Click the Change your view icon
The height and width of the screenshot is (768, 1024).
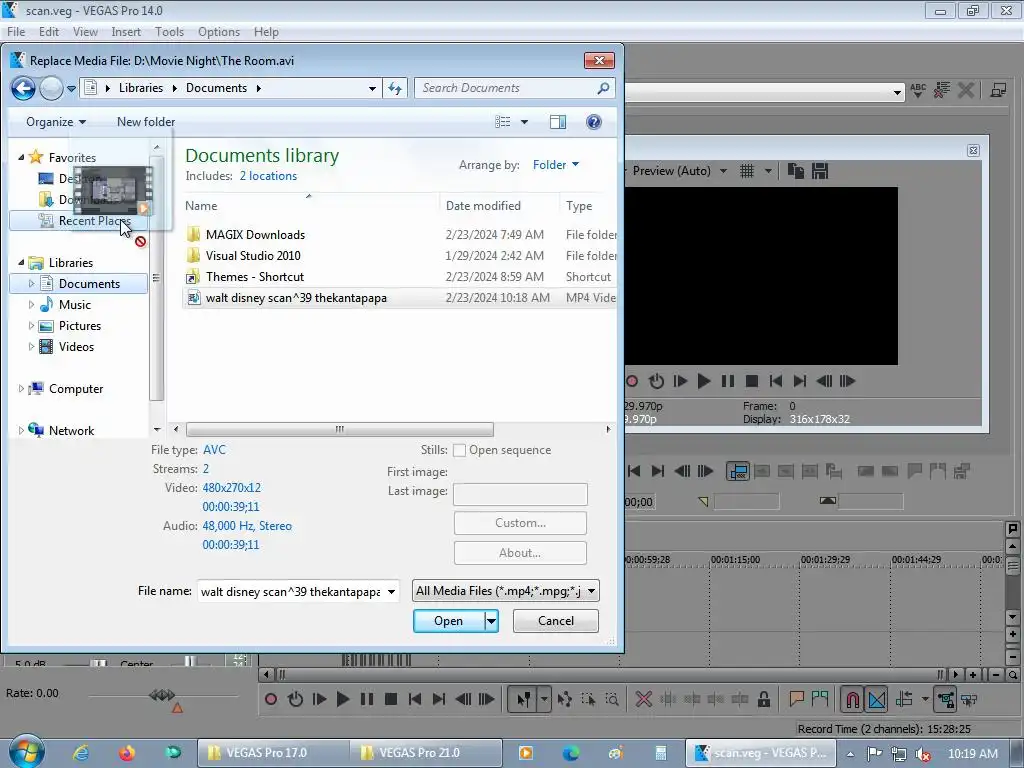pyautogui.click(x=502, y=122)
